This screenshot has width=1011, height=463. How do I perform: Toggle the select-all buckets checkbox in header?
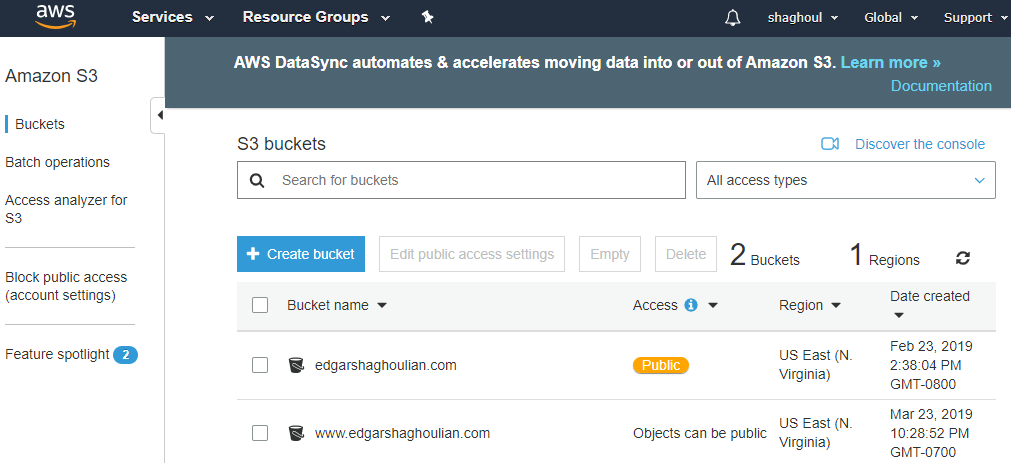point(260,305)
